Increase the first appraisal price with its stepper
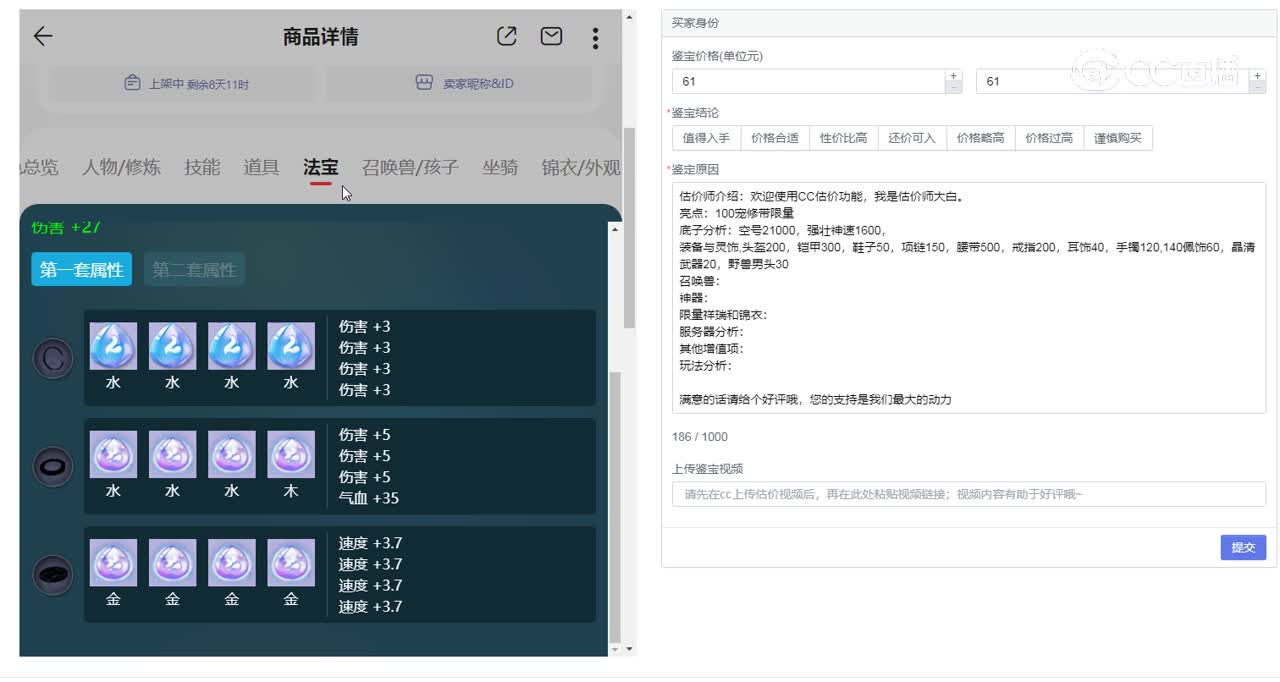 [953, 74]
